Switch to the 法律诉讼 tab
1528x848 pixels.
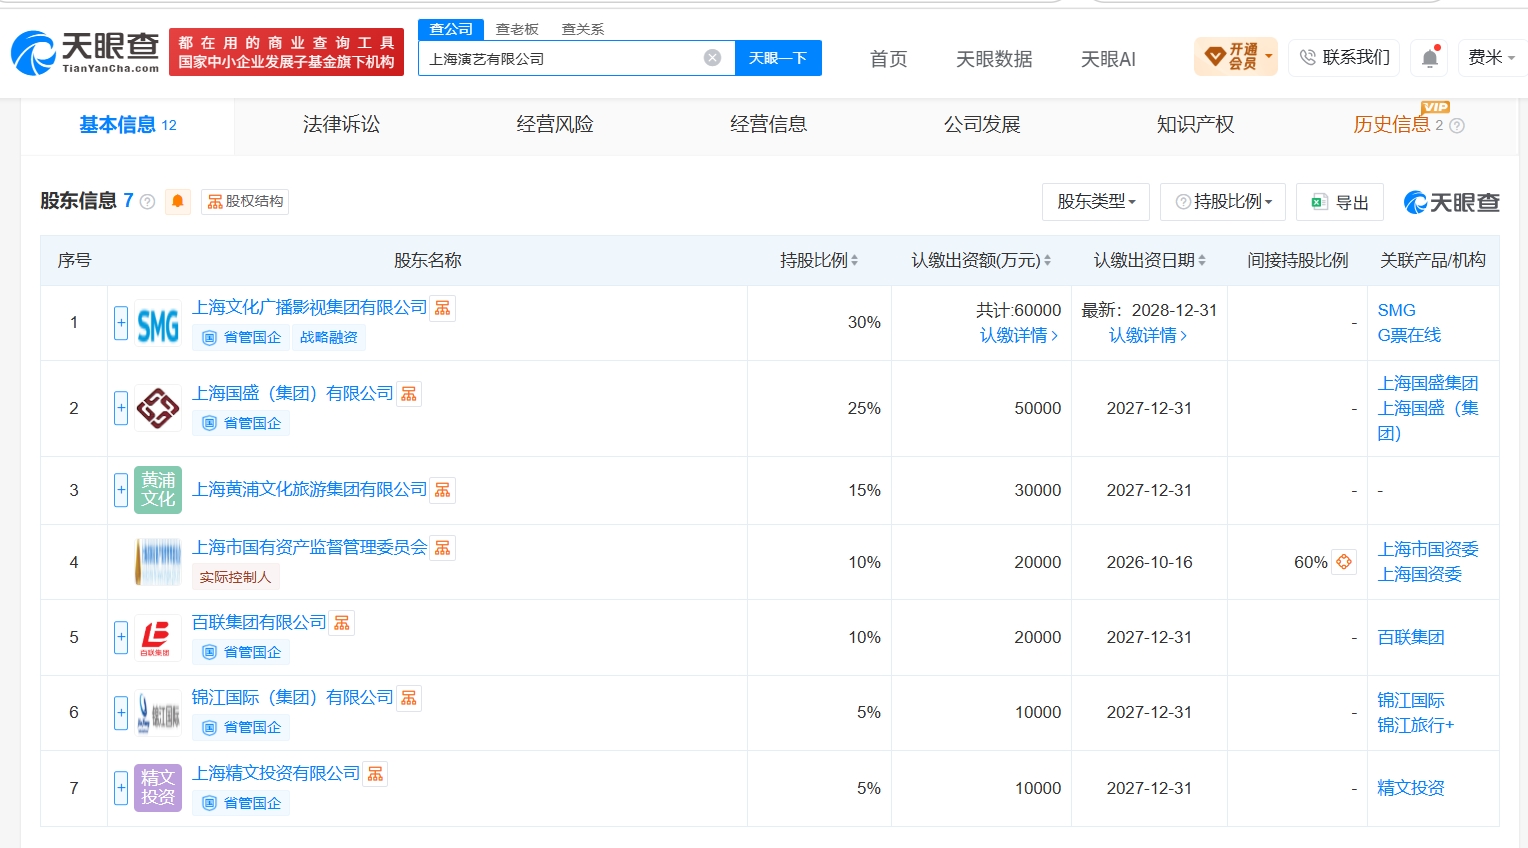342,125
